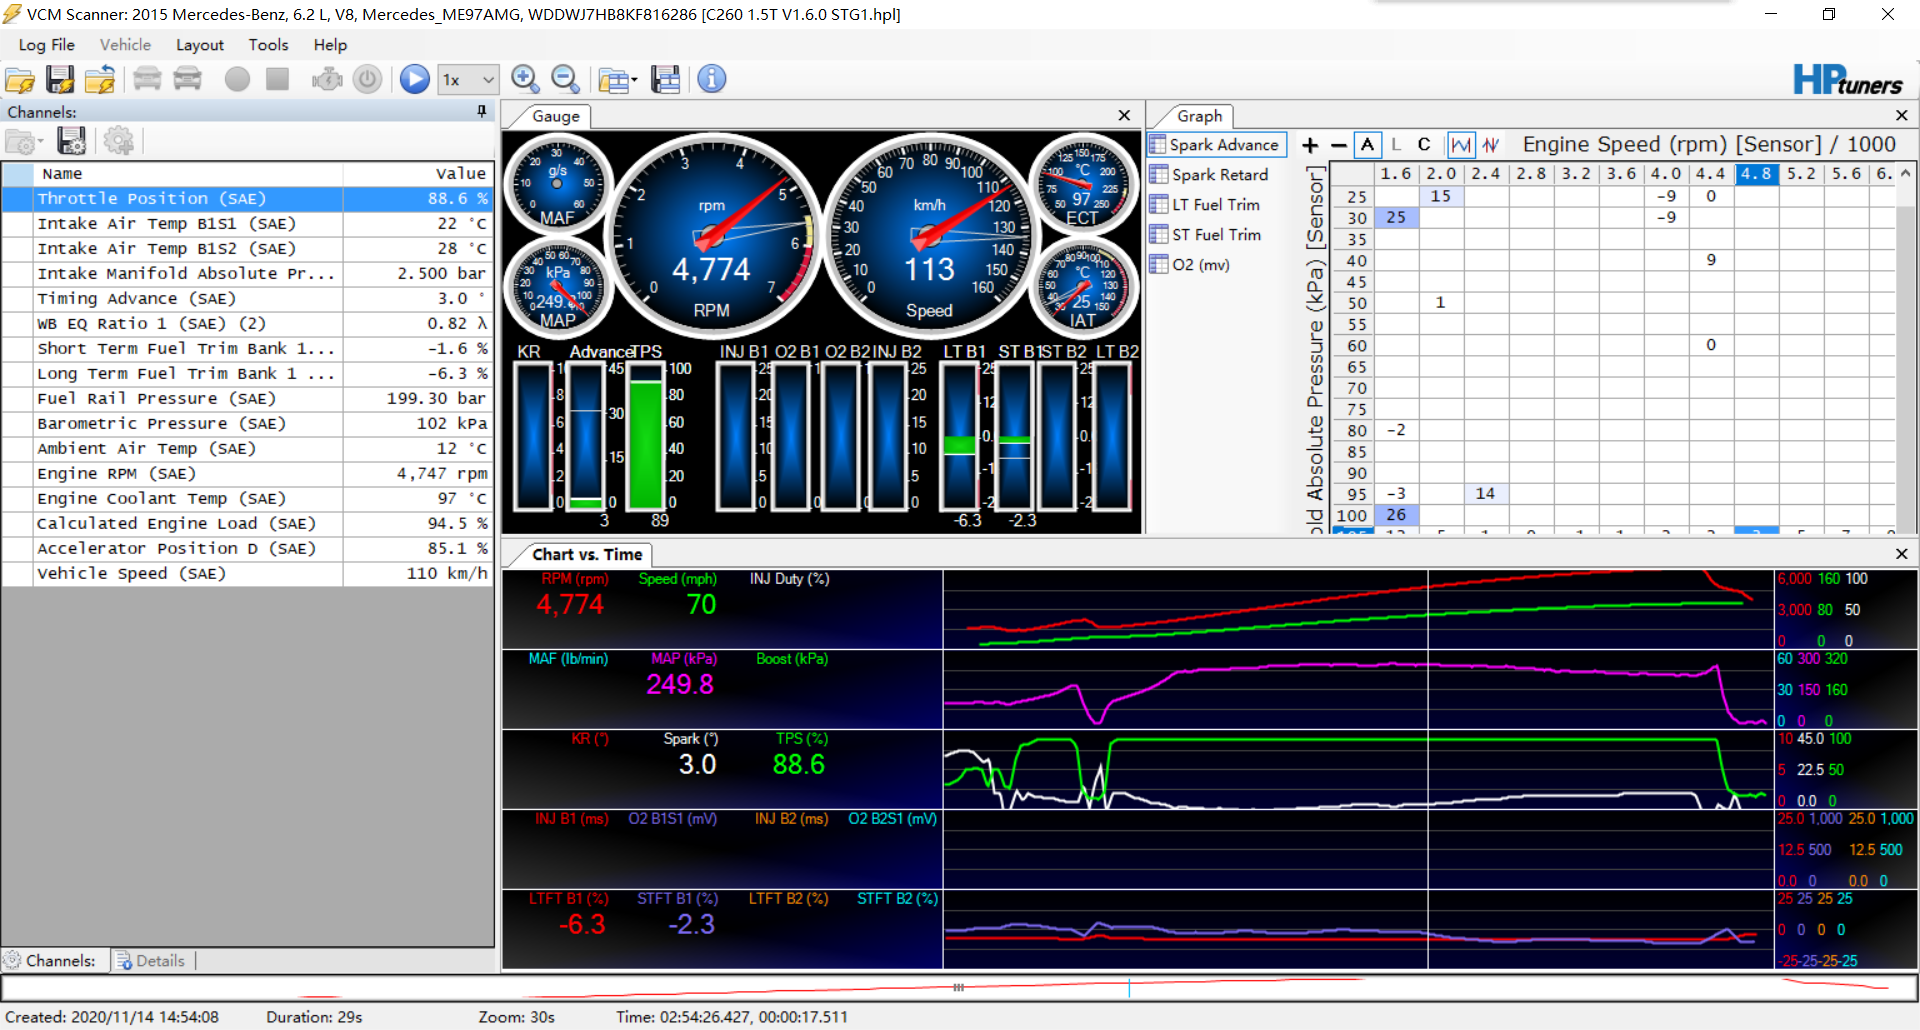Click the save layout icon
Viewport: 1920px width, 1030px height.
coord(665,79)
